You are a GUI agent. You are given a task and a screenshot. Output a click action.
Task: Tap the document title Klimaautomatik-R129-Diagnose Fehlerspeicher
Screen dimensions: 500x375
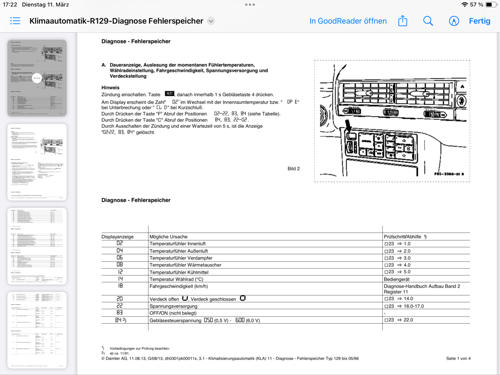coord(116,21)
